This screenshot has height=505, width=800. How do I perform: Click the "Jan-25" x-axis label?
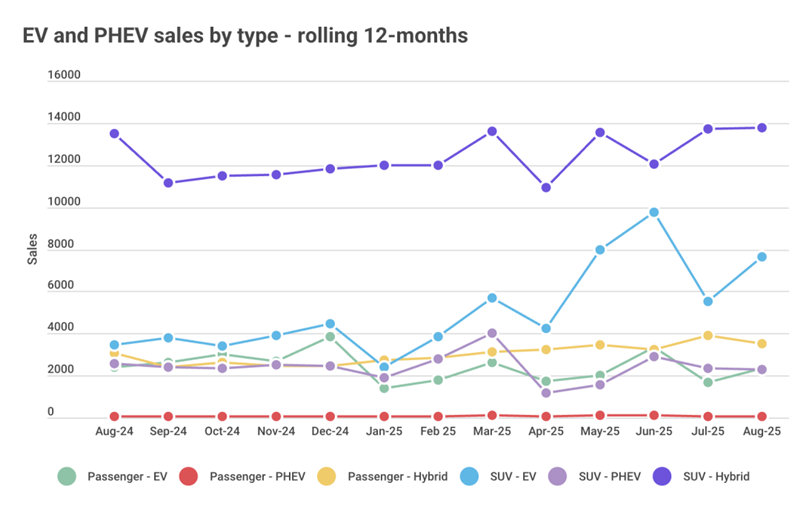(x=383, y=432)
